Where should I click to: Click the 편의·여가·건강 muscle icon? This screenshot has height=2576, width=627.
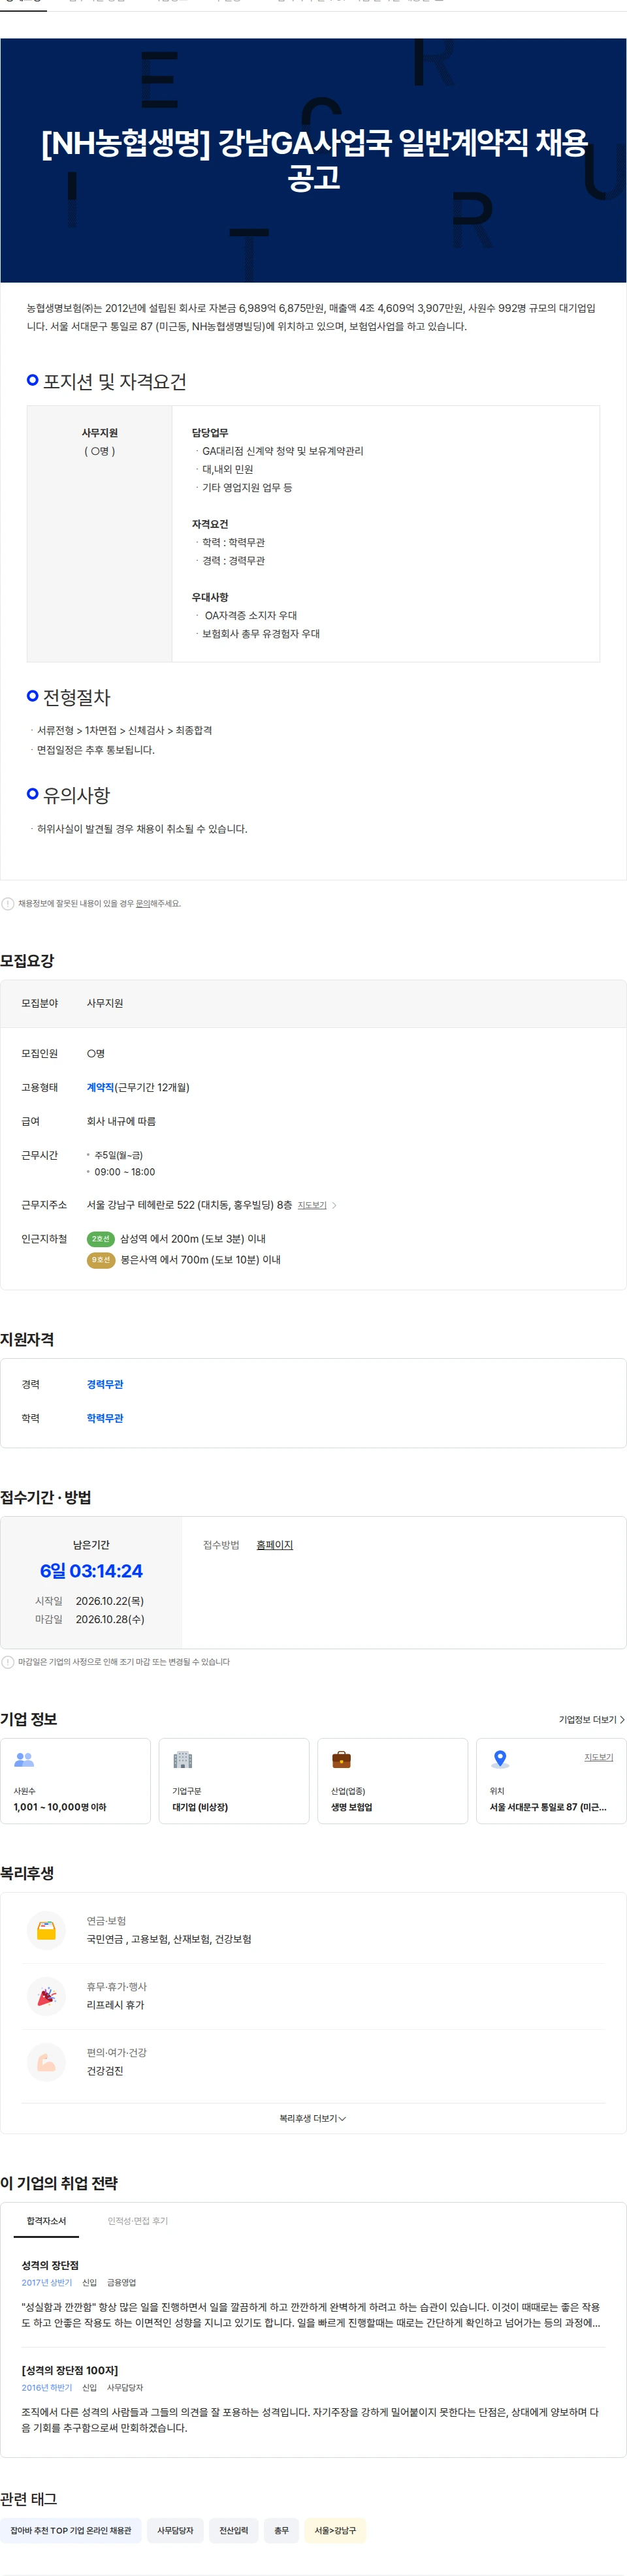[x=46, y=2061]
